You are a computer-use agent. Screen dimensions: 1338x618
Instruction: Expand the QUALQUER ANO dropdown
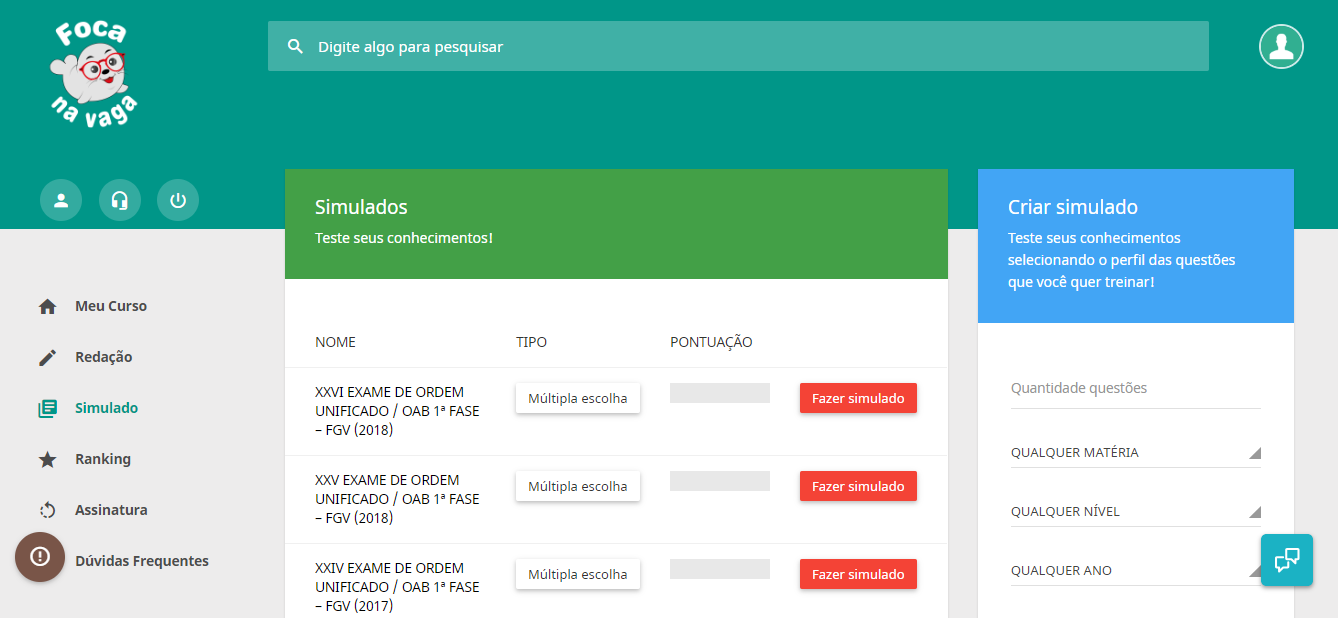click(1135, 570)
